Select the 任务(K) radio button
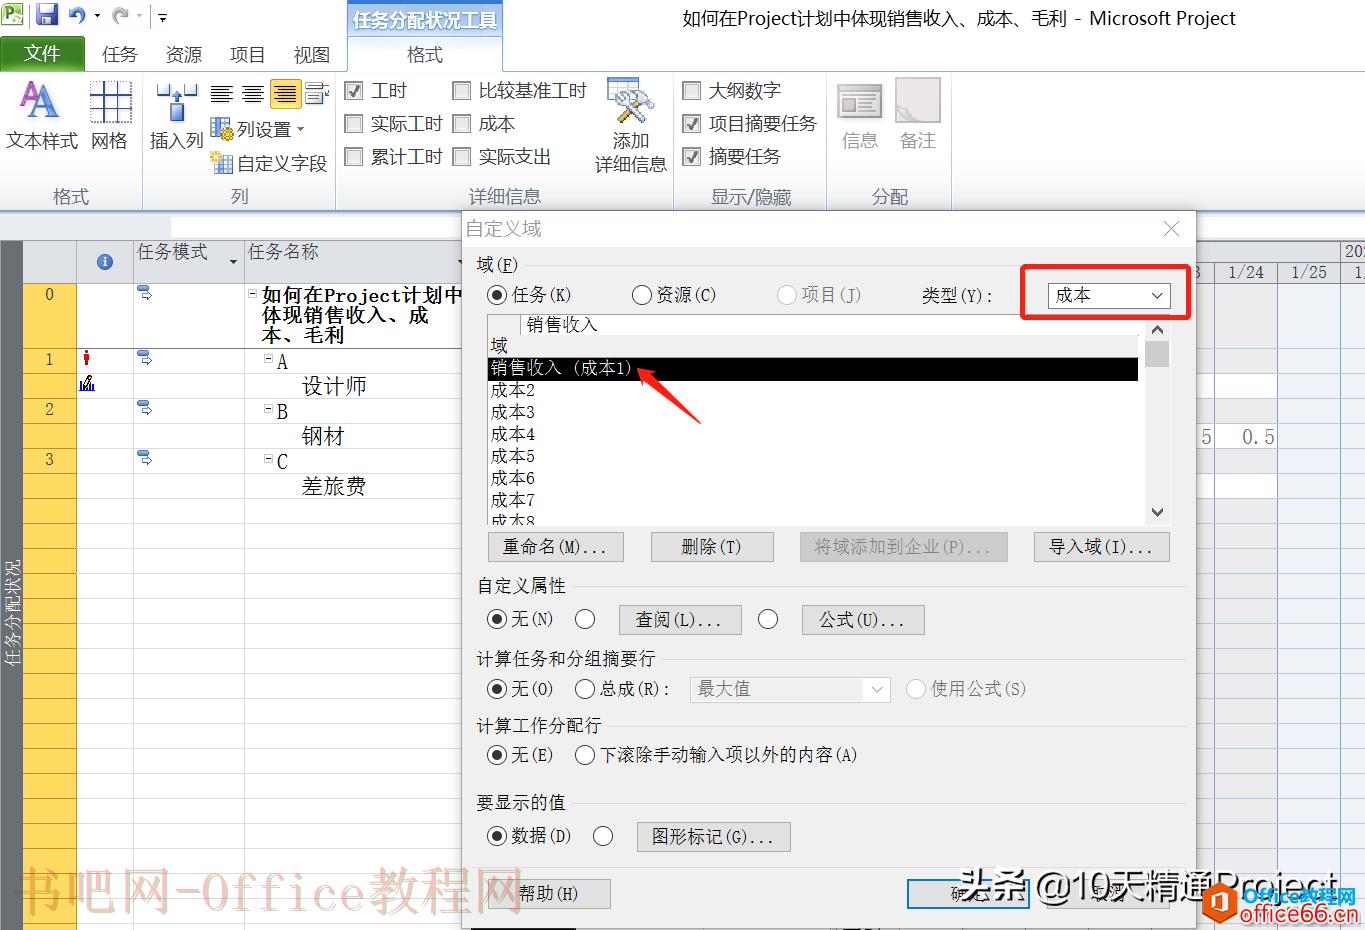Viewport: 1365px width, 930px height. [497, 295]
